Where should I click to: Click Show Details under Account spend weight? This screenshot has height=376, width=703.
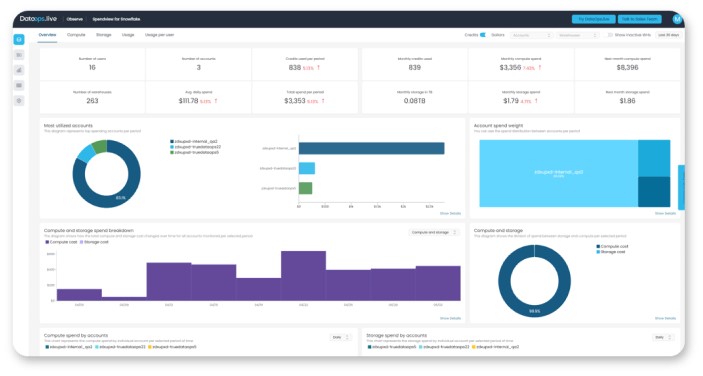pyautogui.click(x=665, y=213)
